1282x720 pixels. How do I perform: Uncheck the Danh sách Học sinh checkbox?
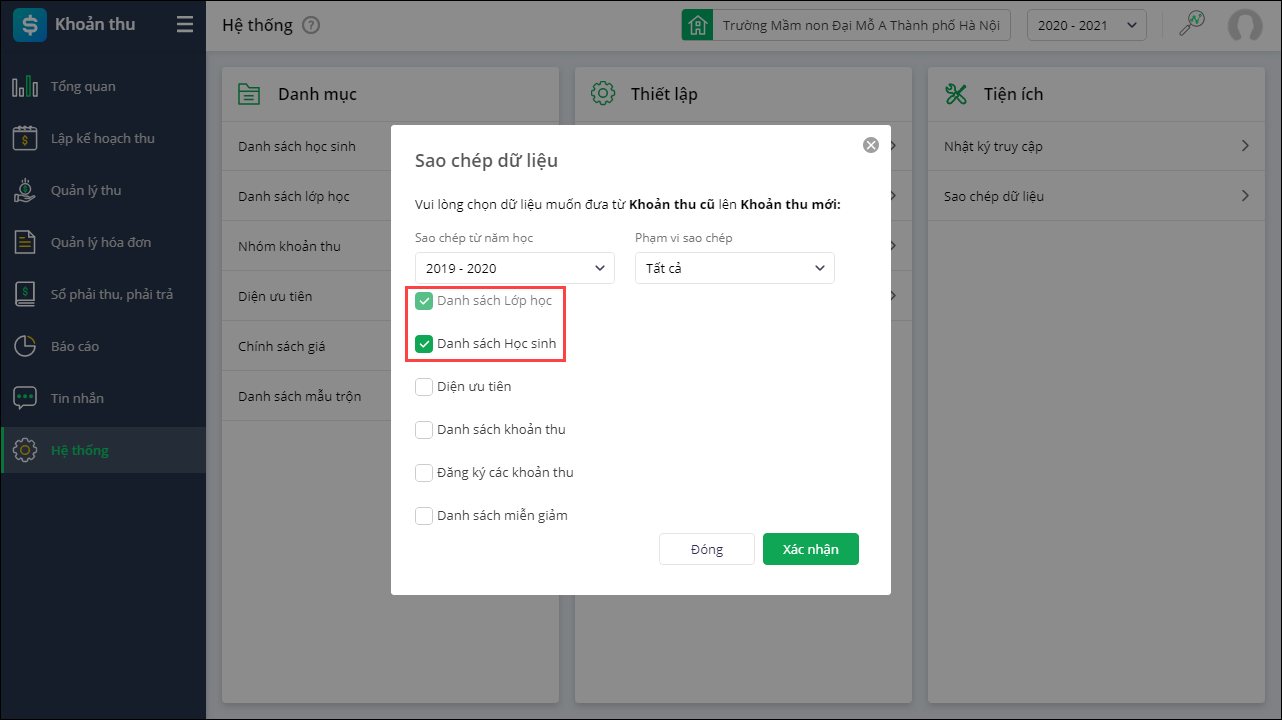(424, 344)
